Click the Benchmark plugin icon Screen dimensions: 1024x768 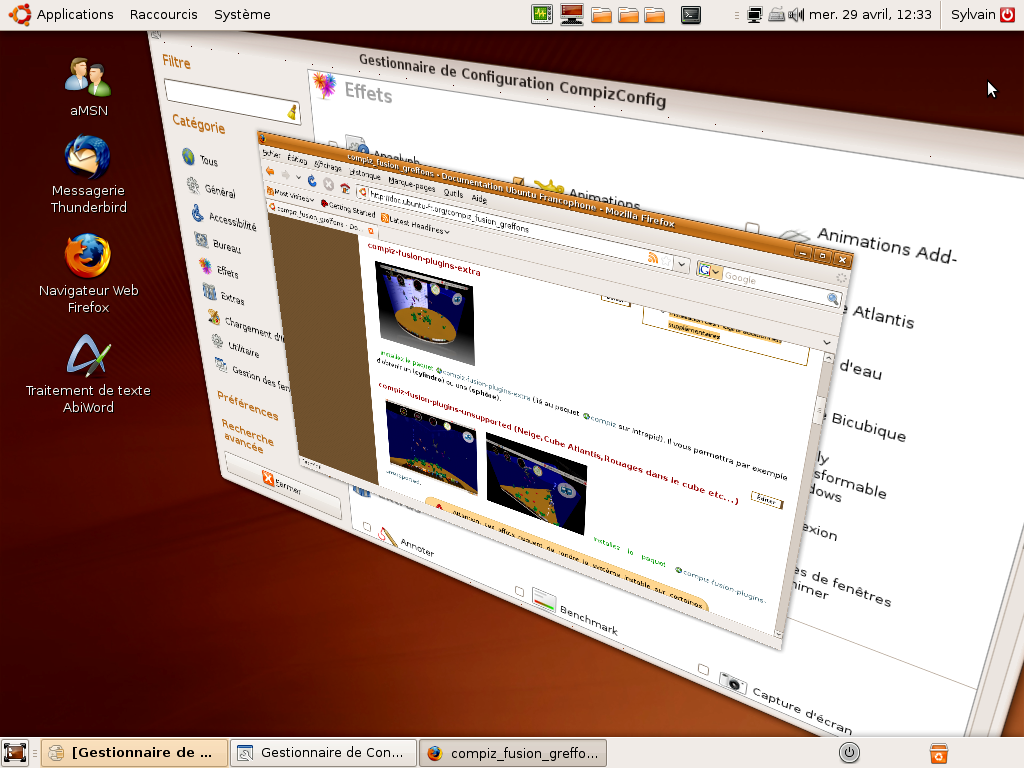[543, 601]
